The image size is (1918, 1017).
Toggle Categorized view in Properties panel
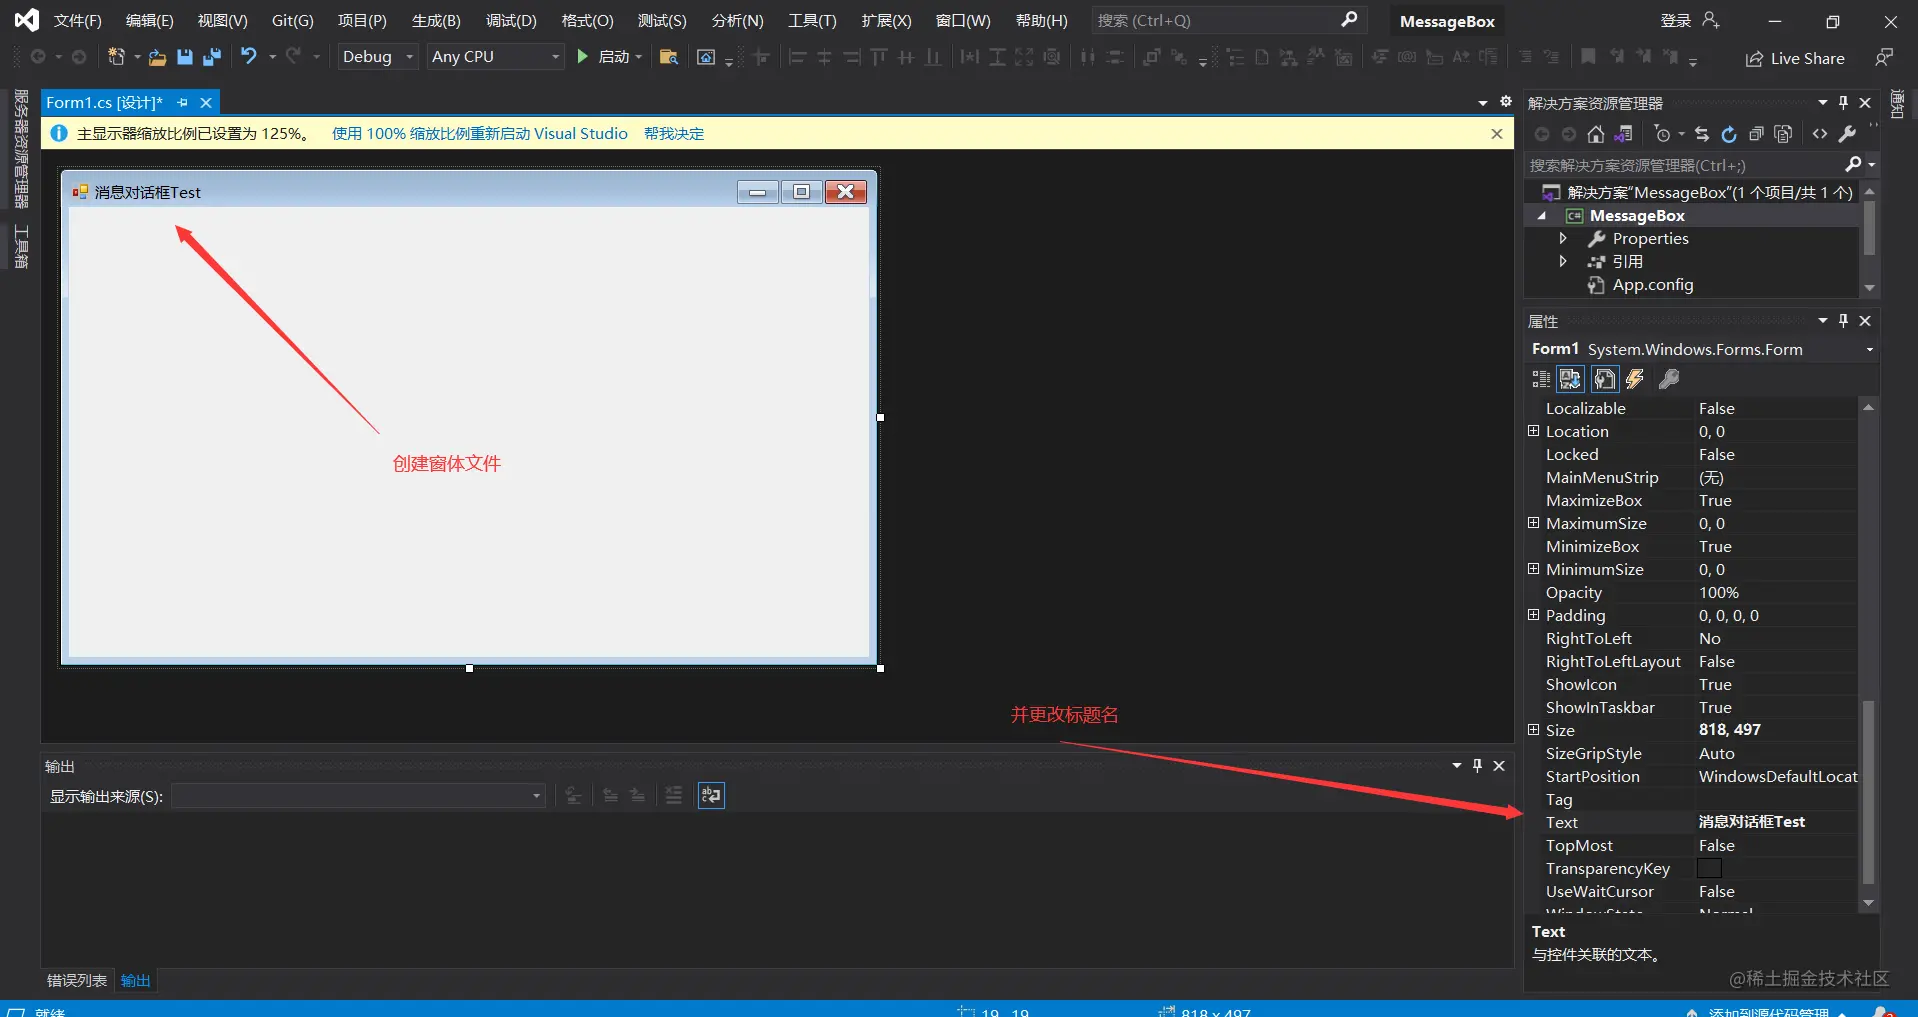[1541, 379]
